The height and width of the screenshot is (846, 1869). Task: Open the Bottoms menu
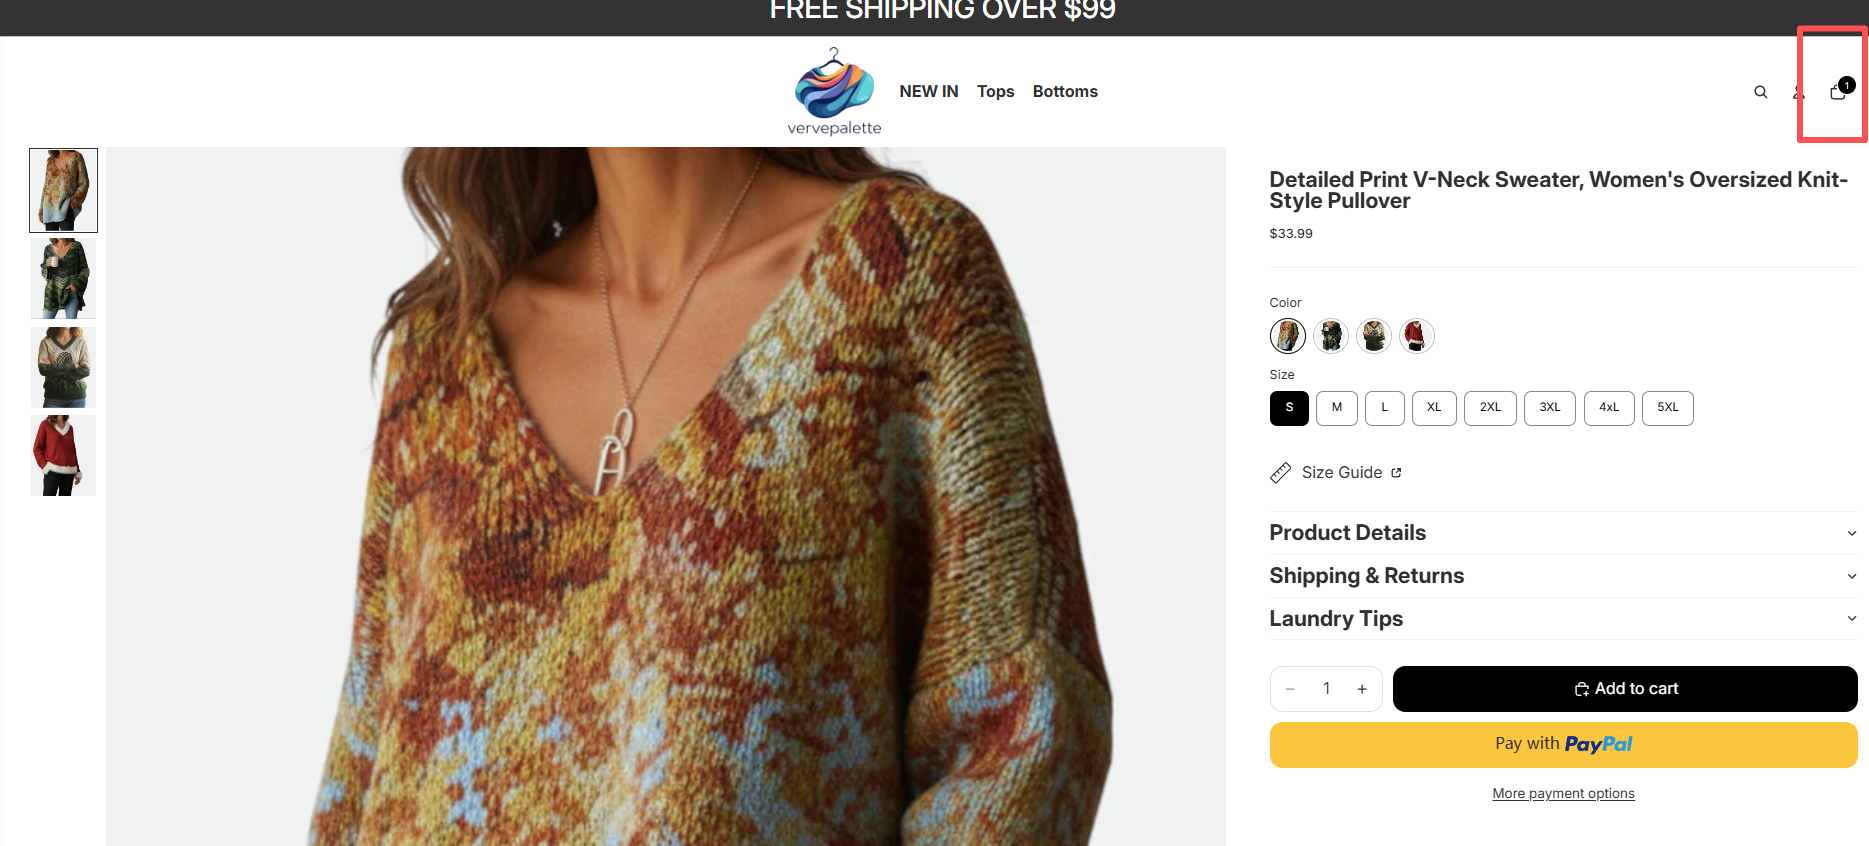(1065, 92)
